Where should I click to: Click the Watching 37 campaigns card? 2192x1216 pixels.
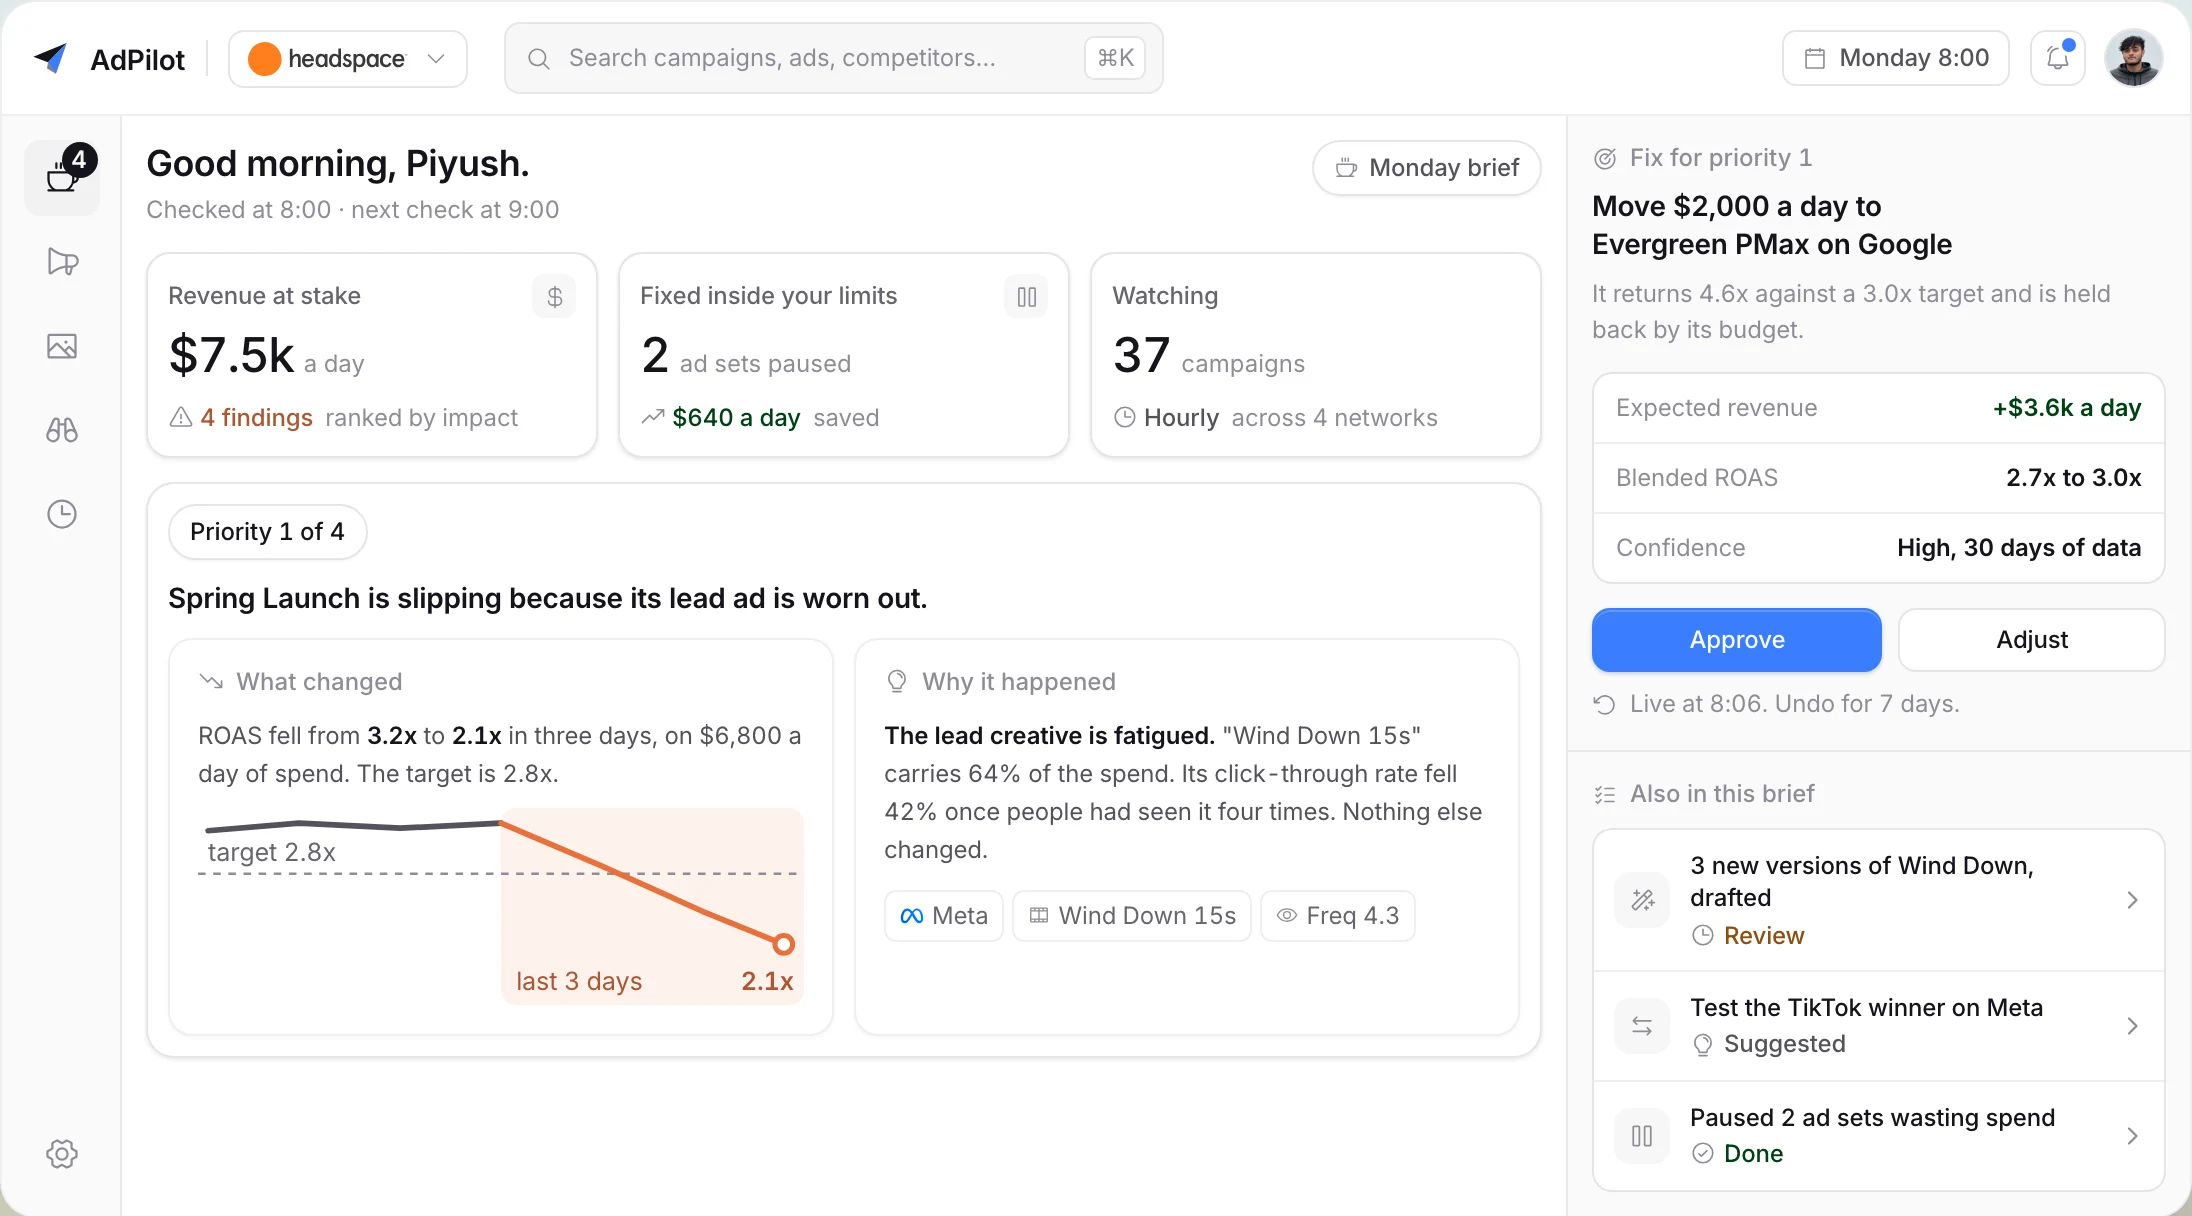point(1316,355)
